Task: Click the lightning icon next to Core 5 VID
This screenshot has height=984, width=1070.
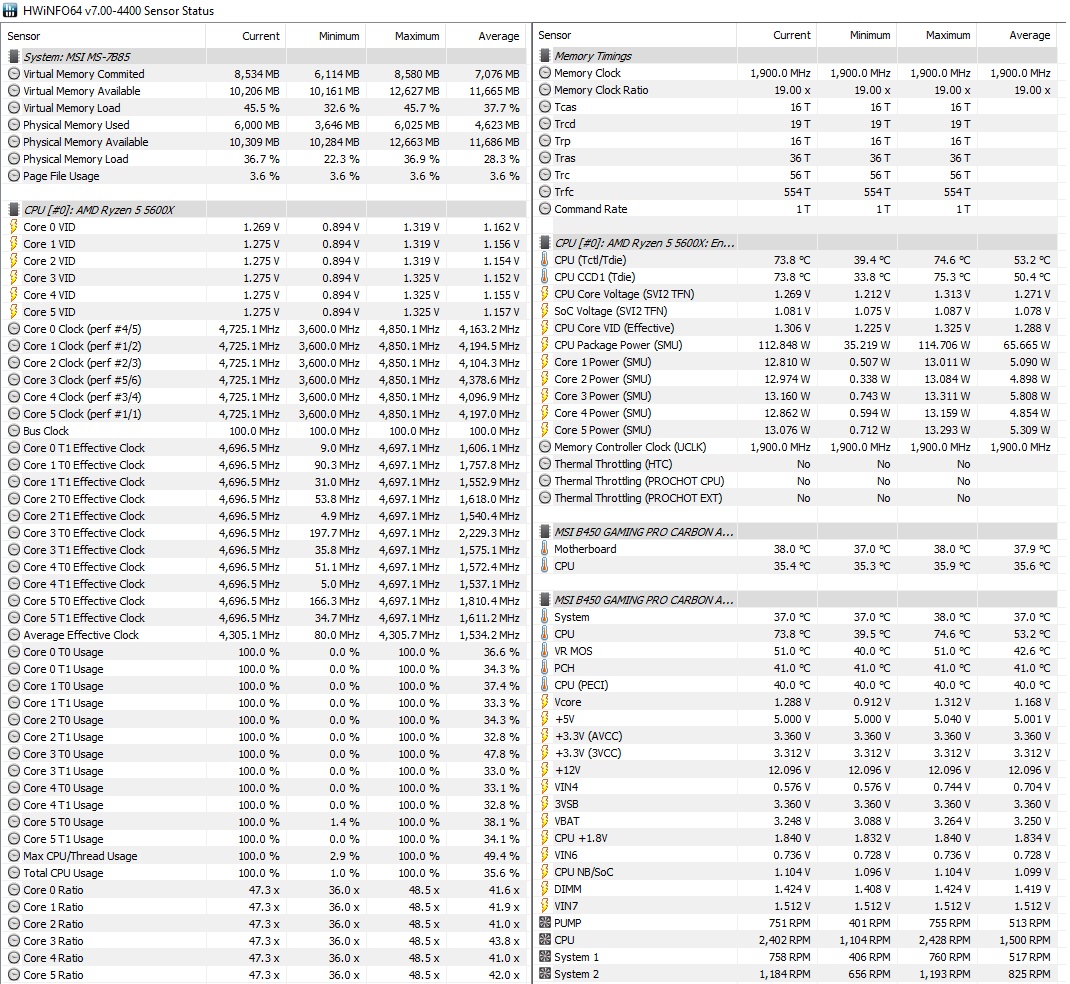Action: 14,312
